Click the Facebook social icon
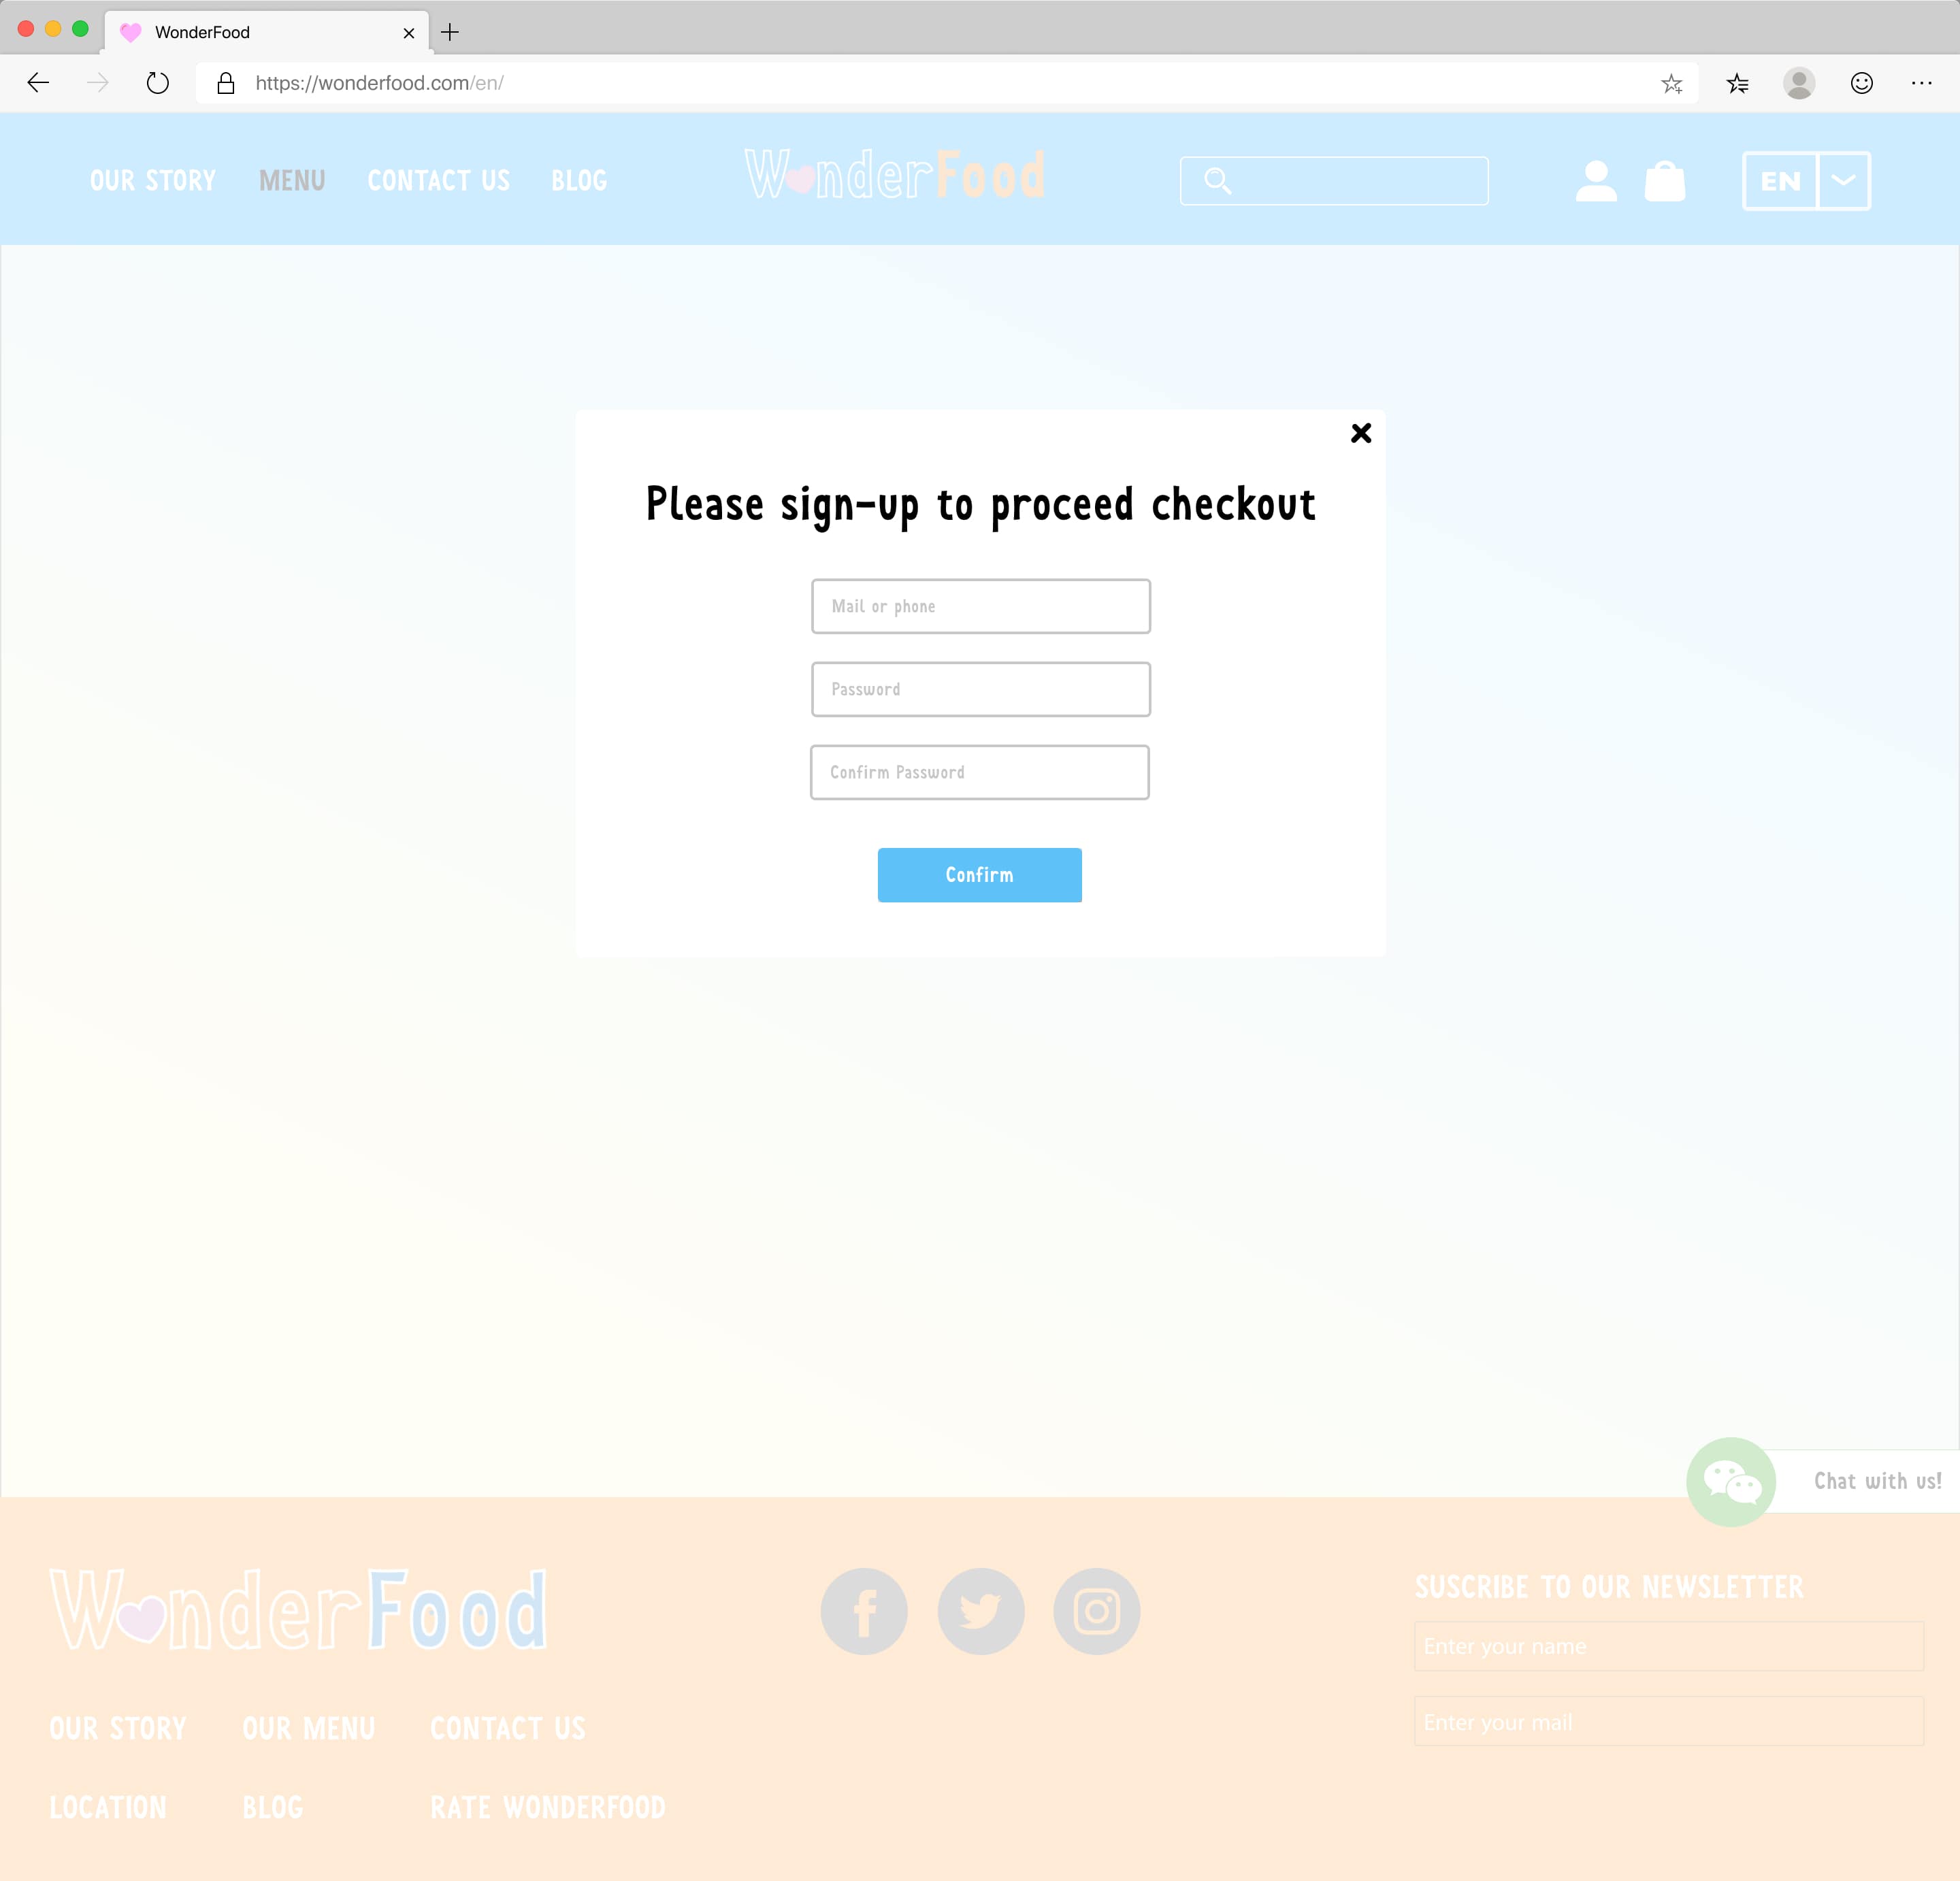The height and width of the screenshot is (1881, 1960). [863, 1609]
